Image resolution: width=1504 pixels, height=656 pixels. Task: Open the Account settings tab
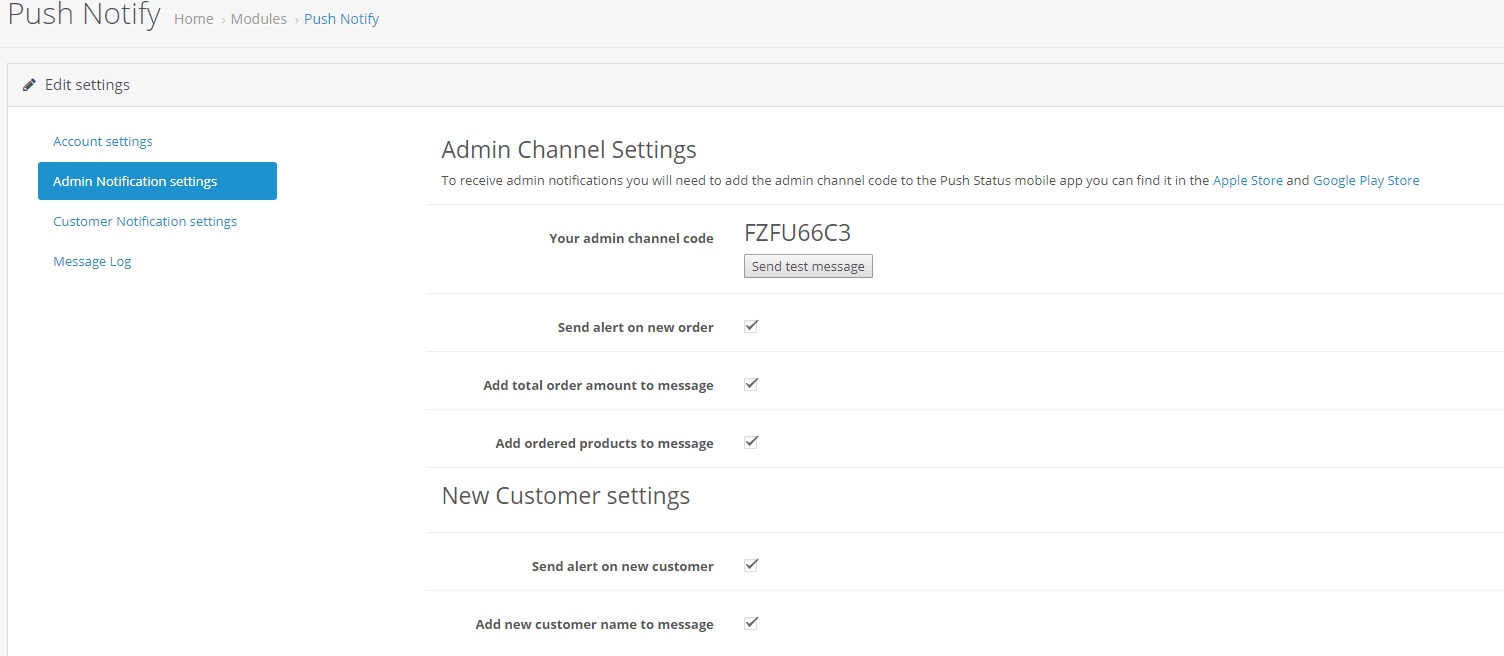pyautogui.click(x=103, y=142)
